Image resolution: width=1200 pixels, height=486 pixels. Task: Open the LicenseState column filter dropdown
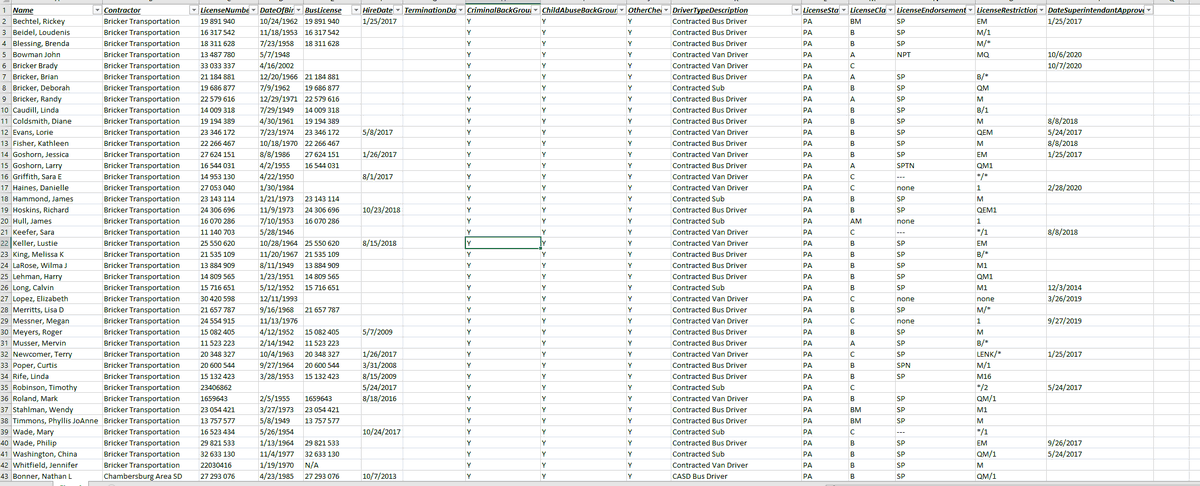pos(842,9)
